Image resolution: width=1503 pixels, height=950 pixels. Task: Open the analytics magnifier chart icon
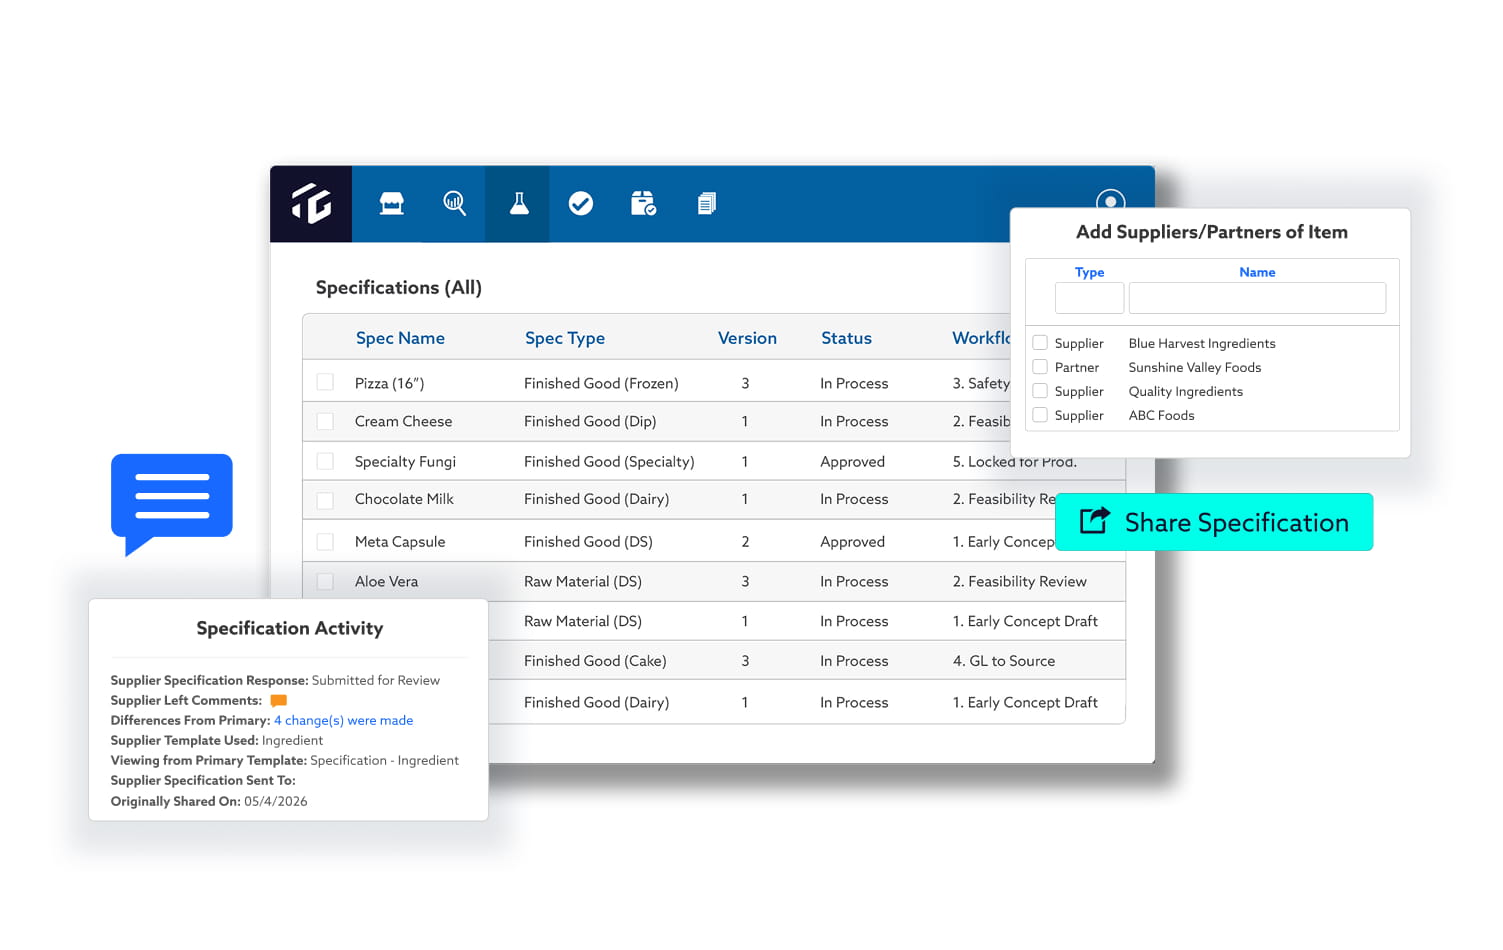coord(455,204)
